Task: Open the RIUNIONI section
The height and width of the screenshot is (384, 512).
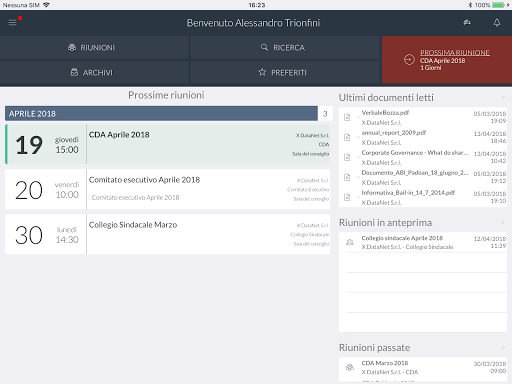Action: 94,48
